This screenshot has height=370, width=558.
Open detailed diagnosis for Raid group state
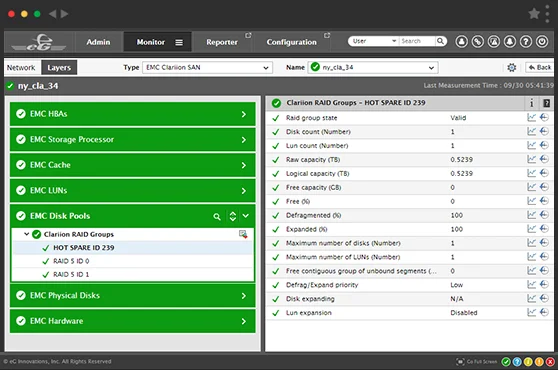pos(544,117)
